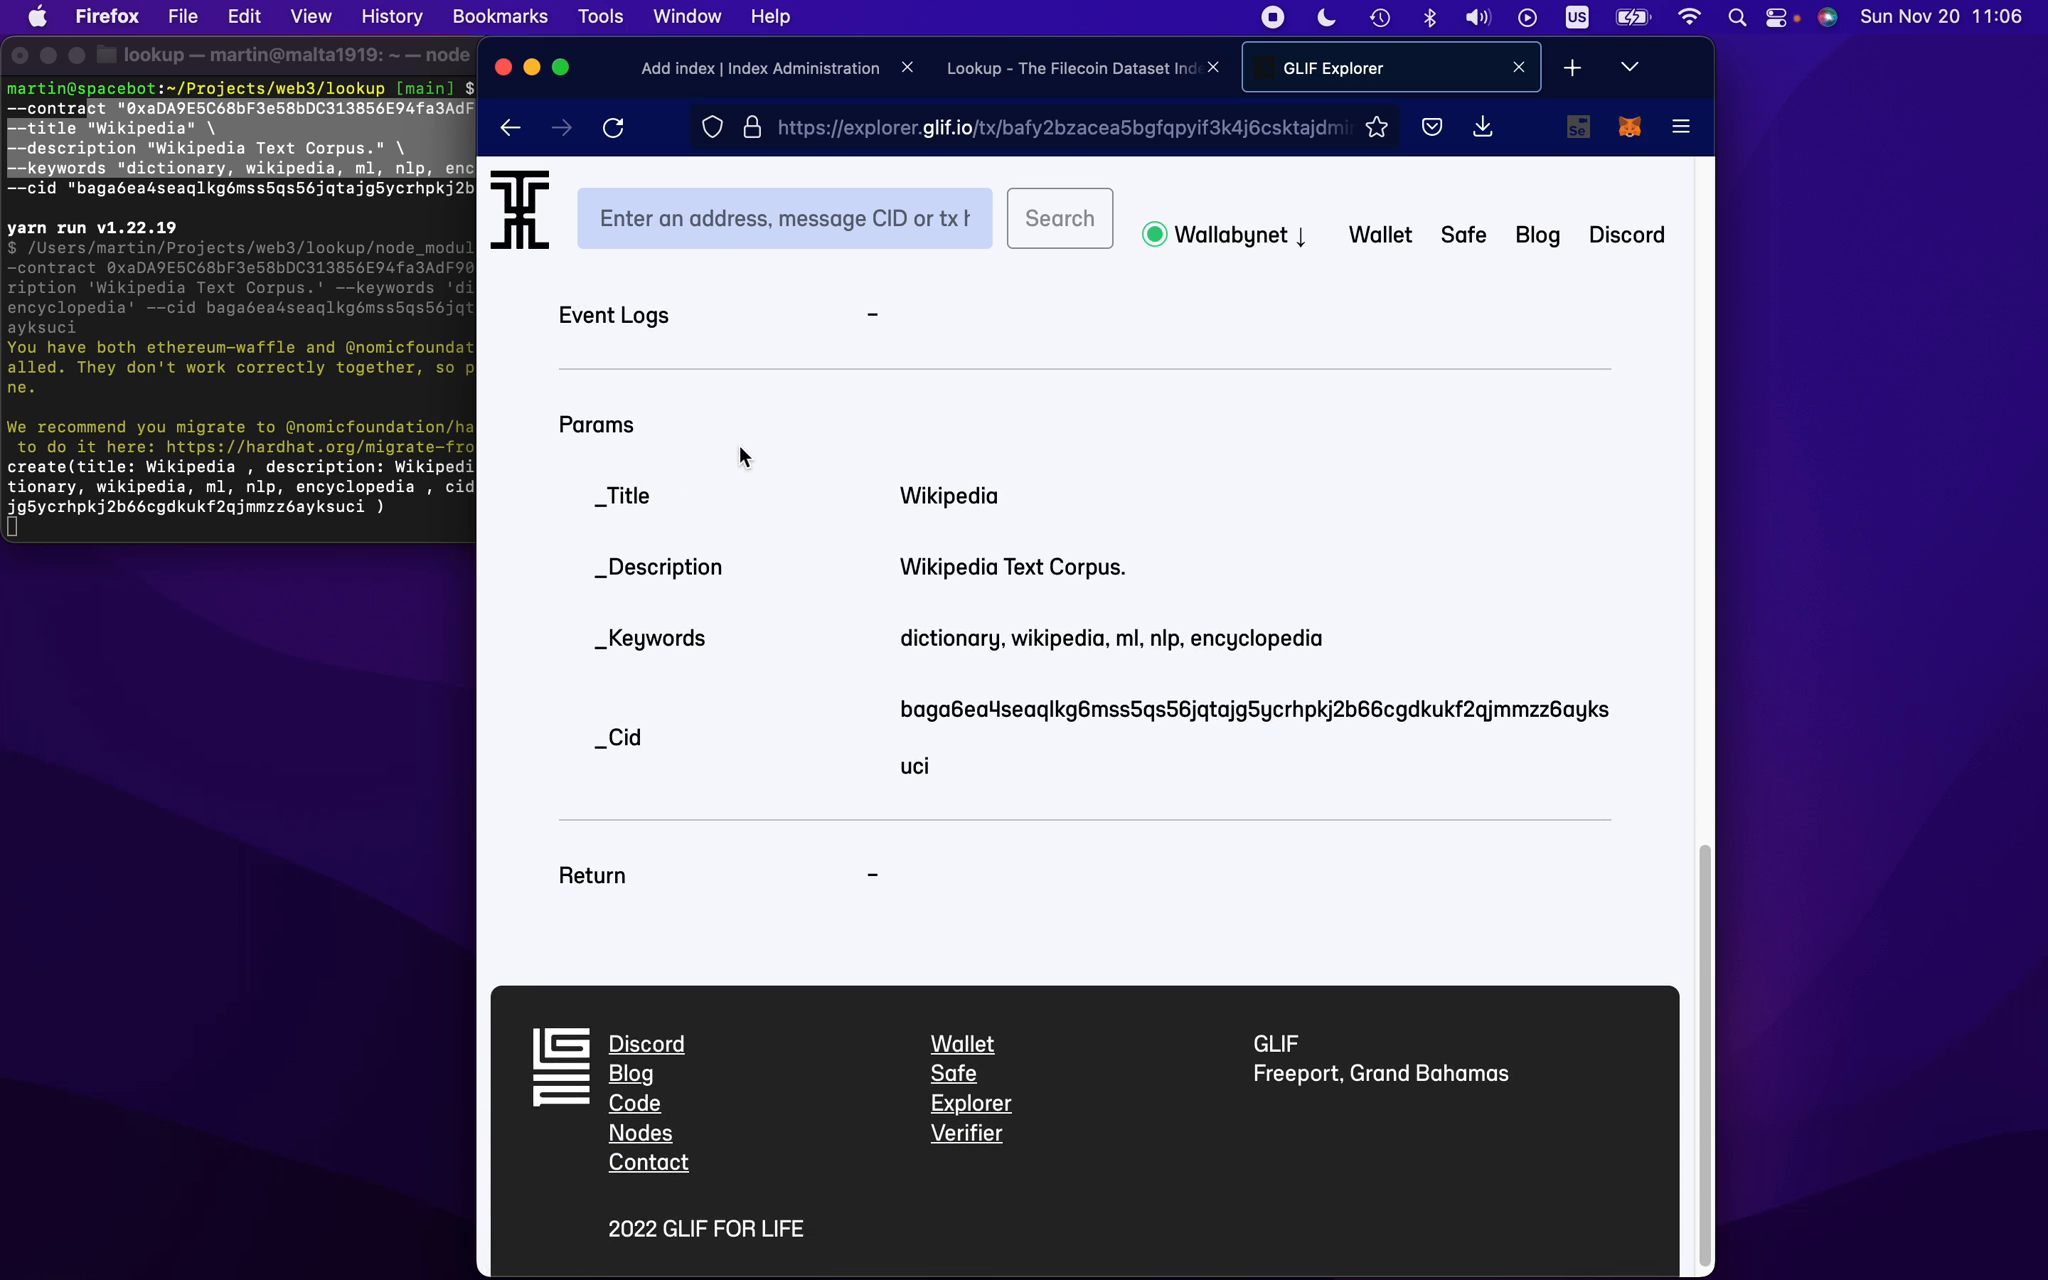Click the keywords value 'dictionary, wikipedia, ml, nlp, encyclopedia'
Image resolution: width=2048 pixels, height=1280 pixels.
tap(1111, 638)
